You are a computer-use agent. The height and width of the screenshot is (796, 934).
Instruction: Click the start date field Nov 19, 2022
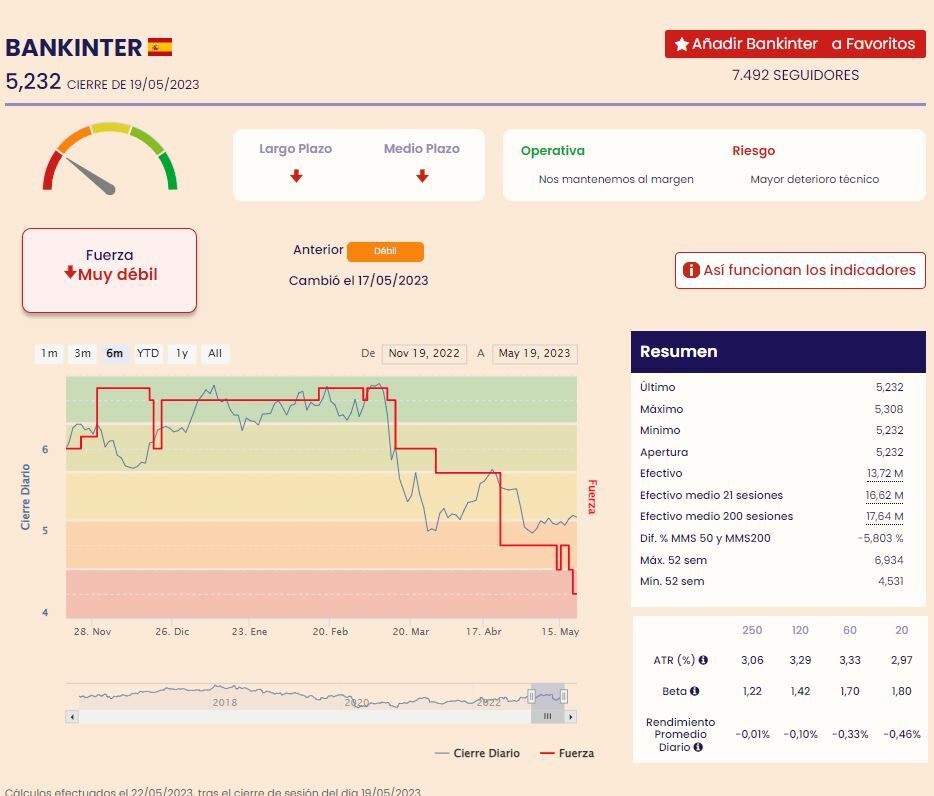click(x=424, y=353)
